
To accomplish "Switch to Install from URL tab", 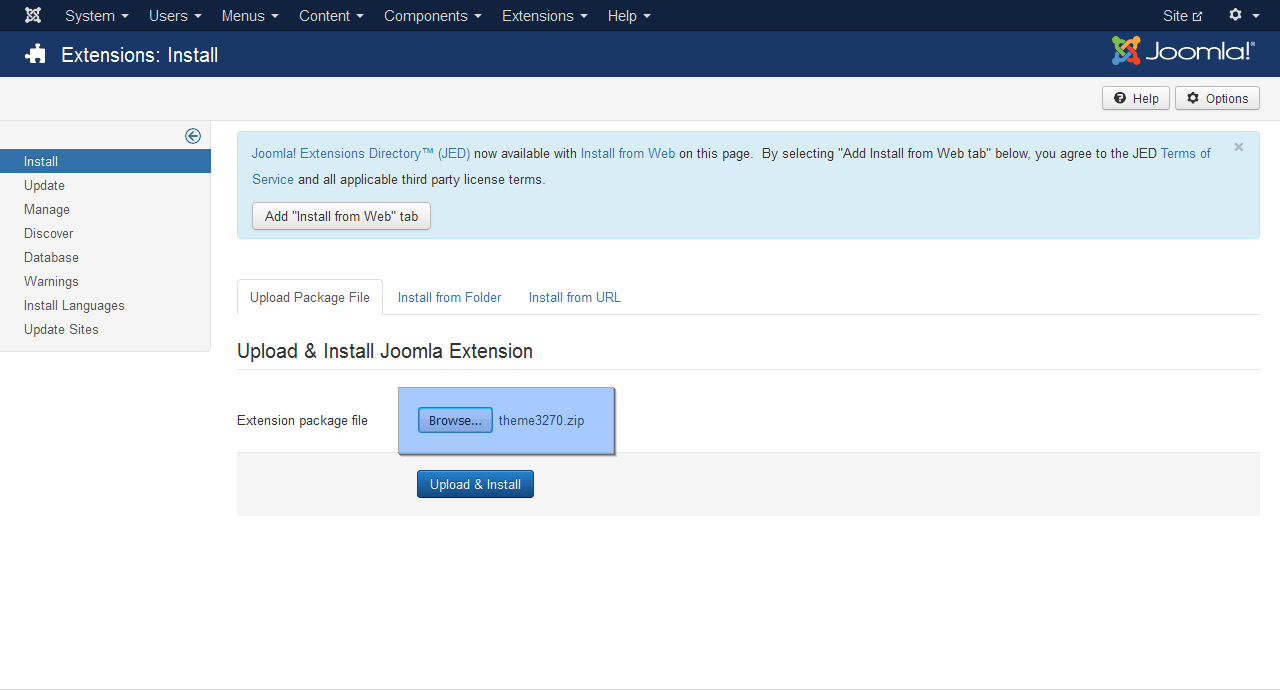I will click(575, 297).
